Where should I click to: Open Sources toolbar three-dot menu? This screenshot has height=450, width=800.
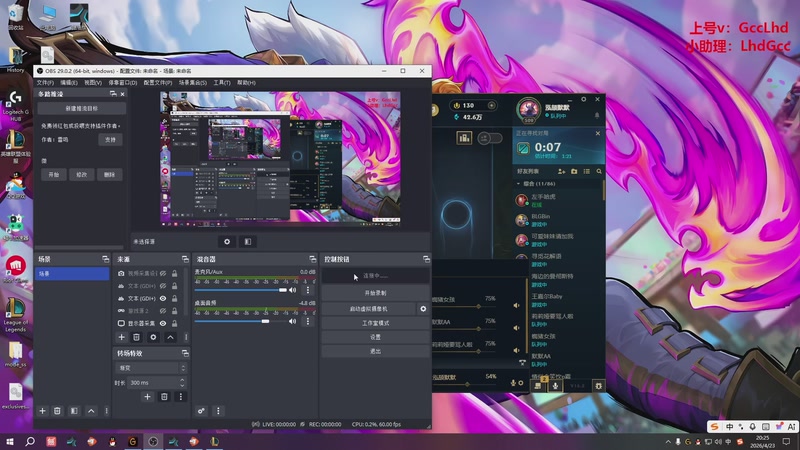(x=186, y=337)
